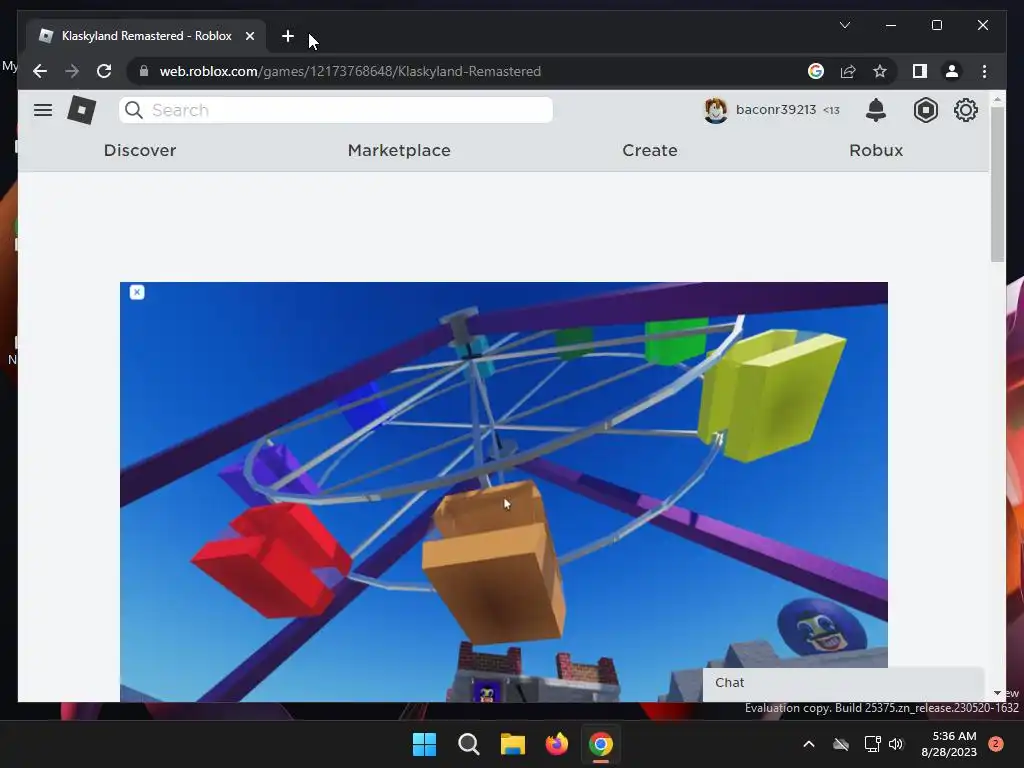Open the Roblox settings gear

pos(965,110)
